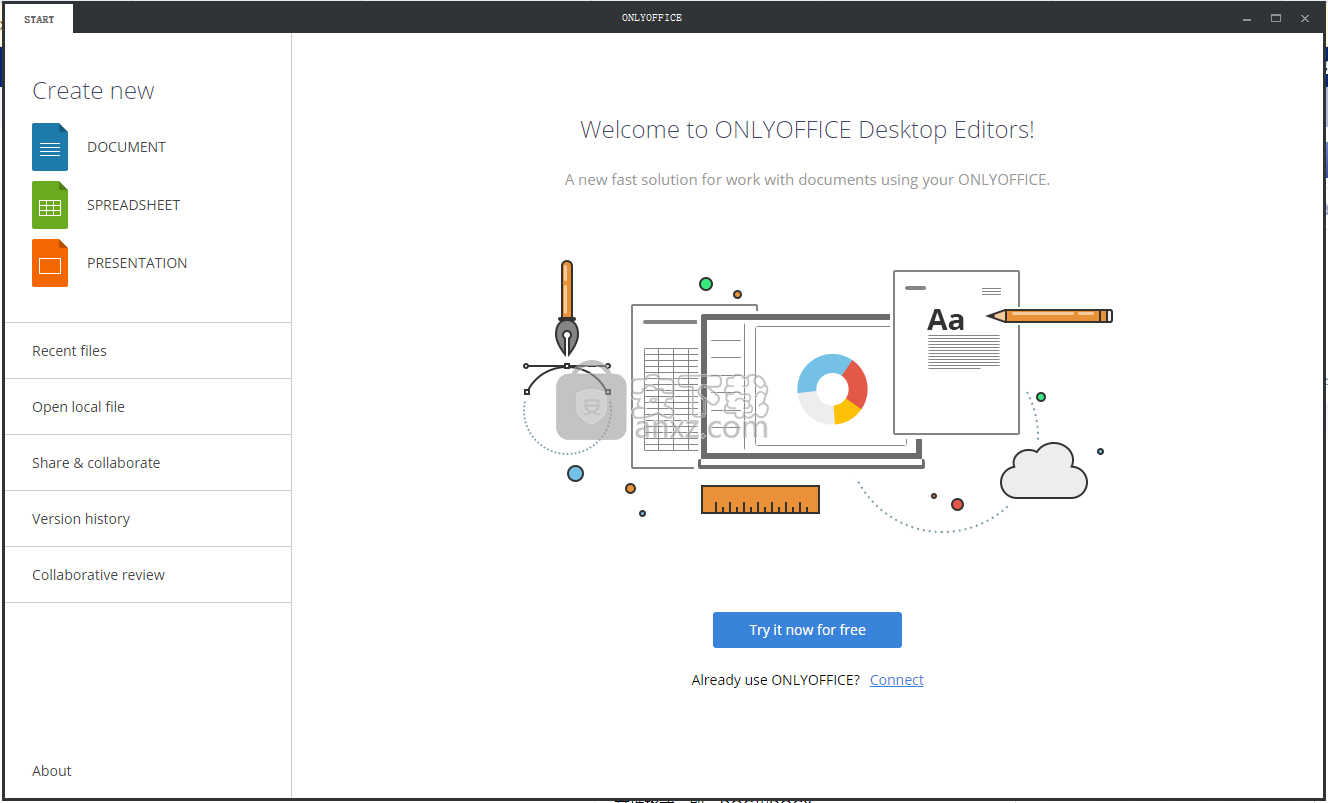This screenshot has height=803, width=1328.
Task: Click the orange Presentation file icon
Action: click(x=50, y=263)
